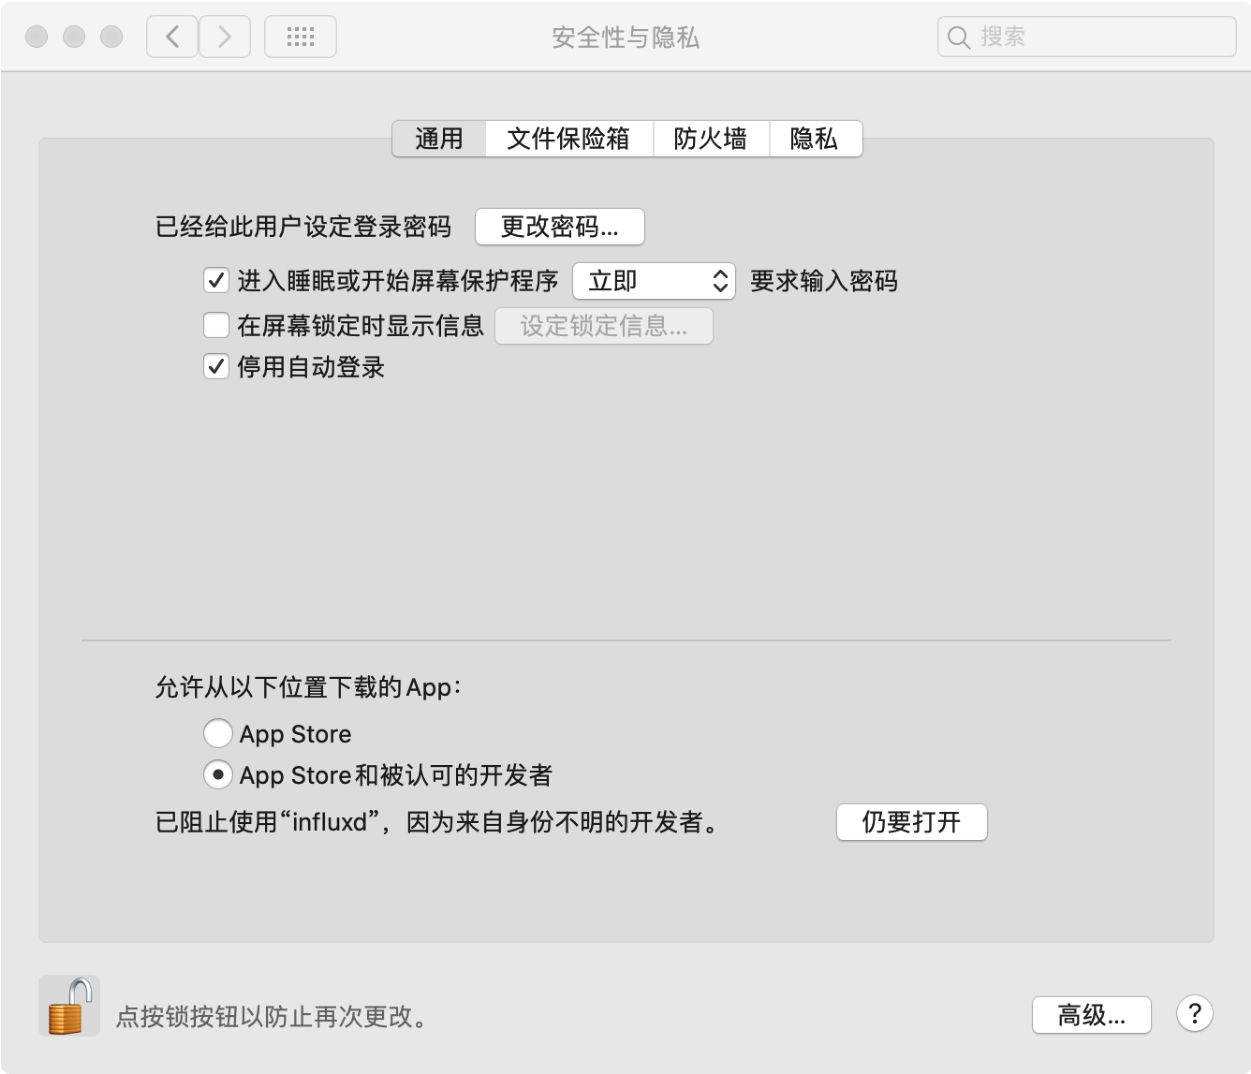
Task: Select App Store和被认可的开发者 radio option
Action: pos(218,775)
